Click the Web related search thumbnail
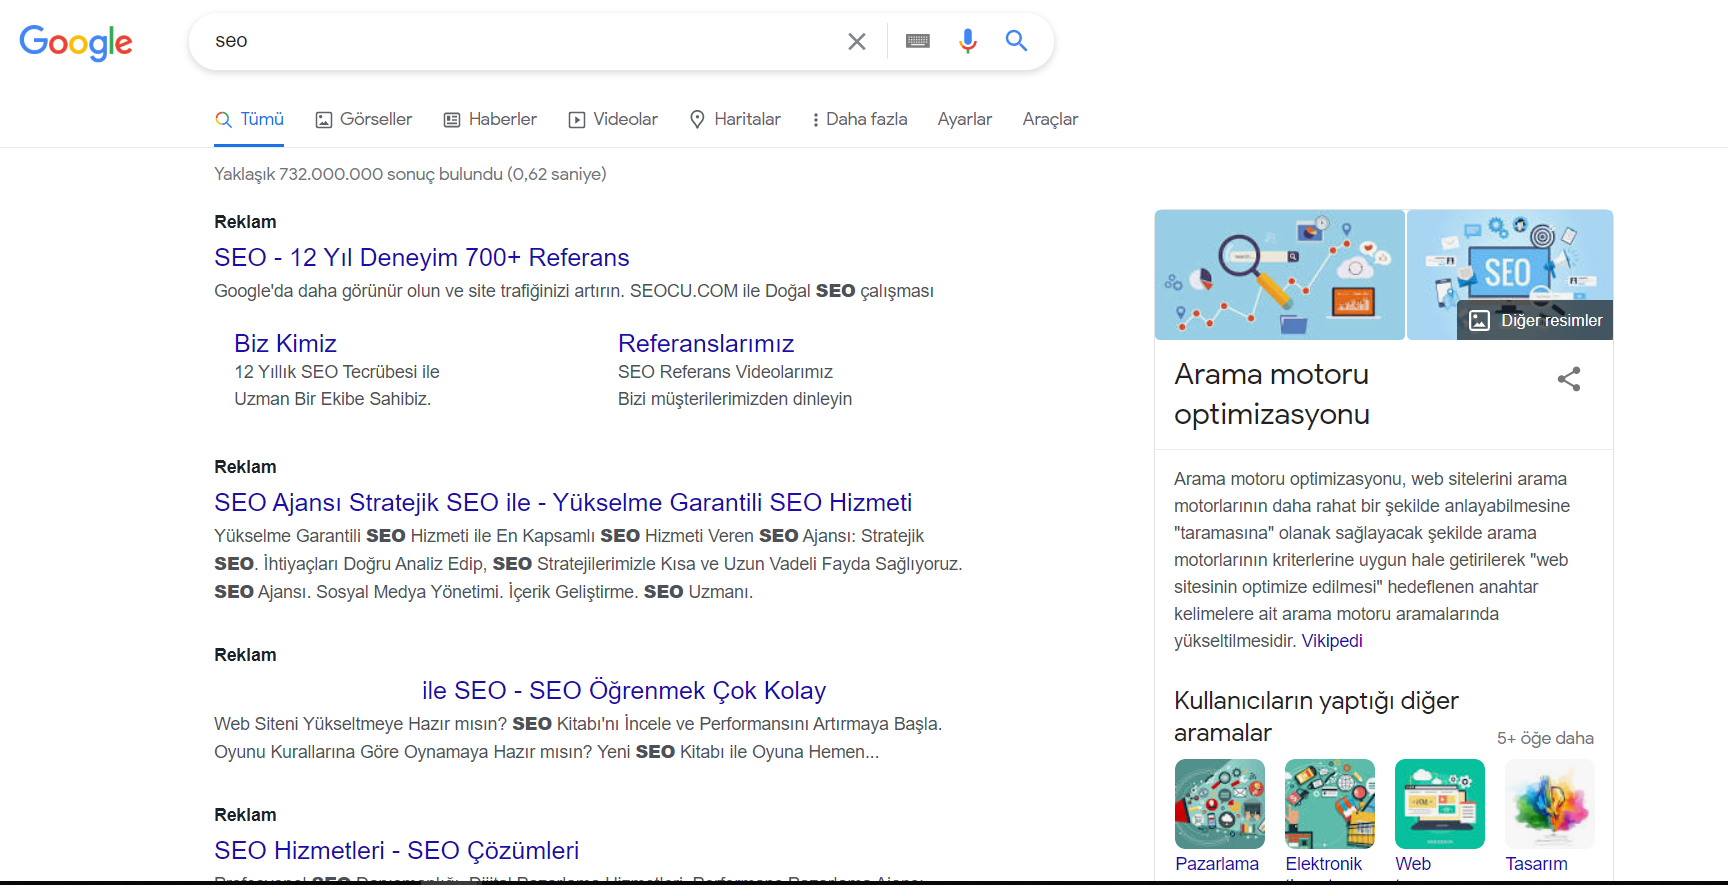 coord(1440,804)
